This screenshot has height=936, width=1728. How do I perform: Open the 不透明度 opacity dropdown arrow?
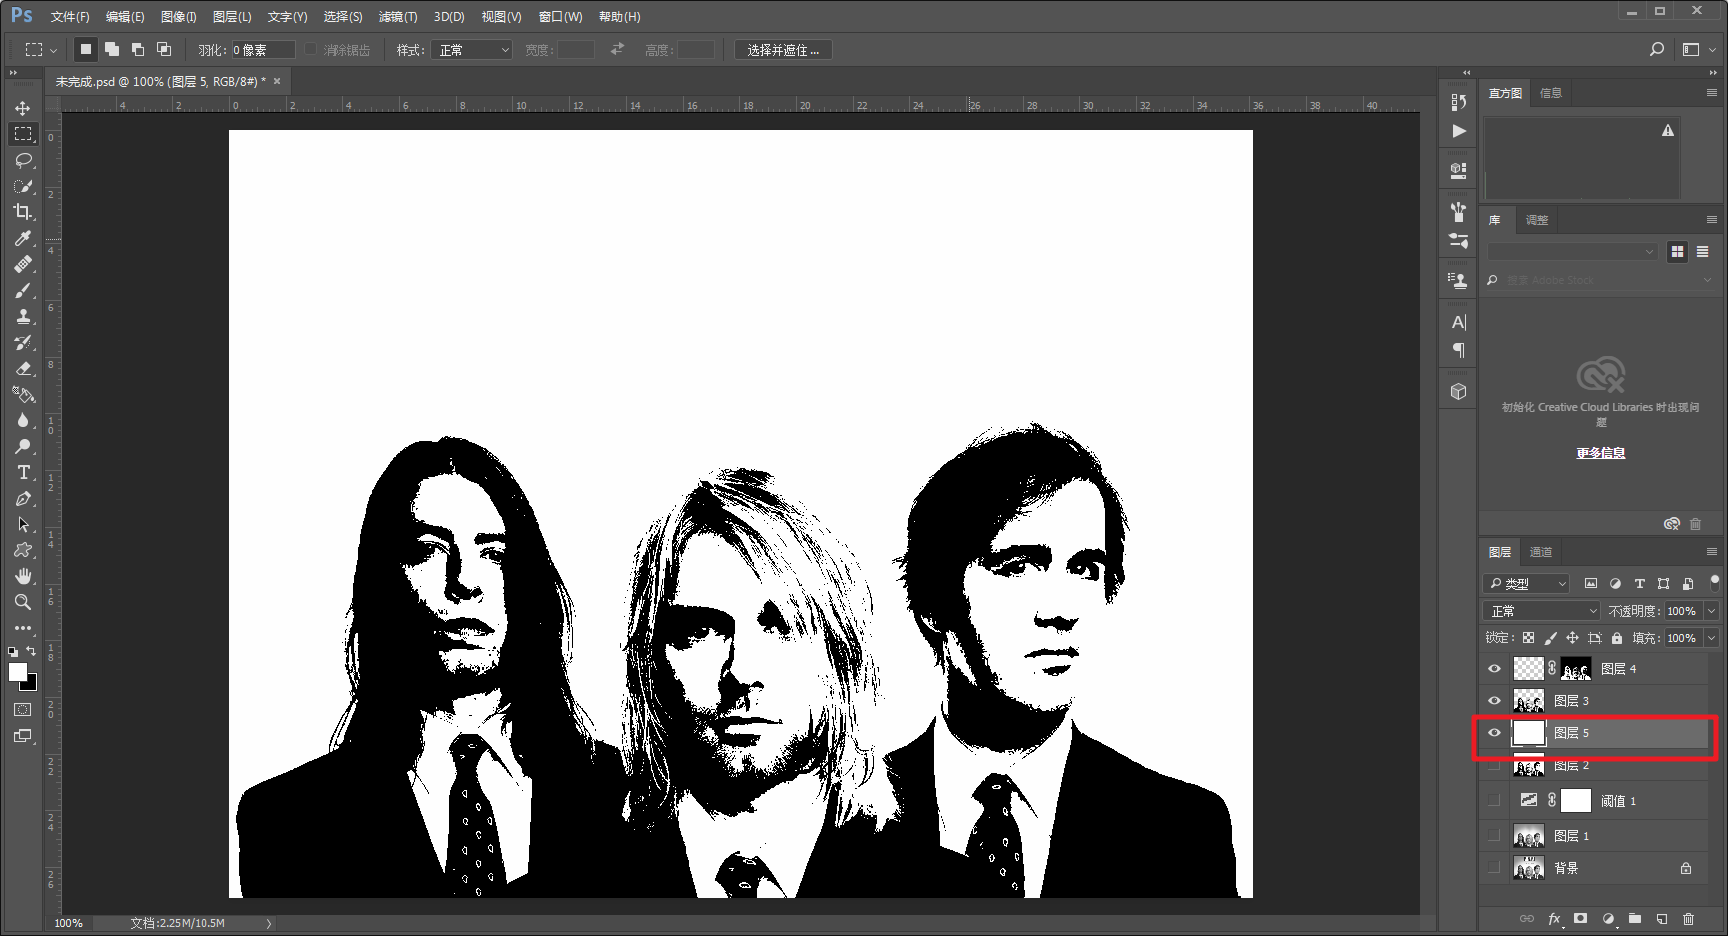[1711, 611]
